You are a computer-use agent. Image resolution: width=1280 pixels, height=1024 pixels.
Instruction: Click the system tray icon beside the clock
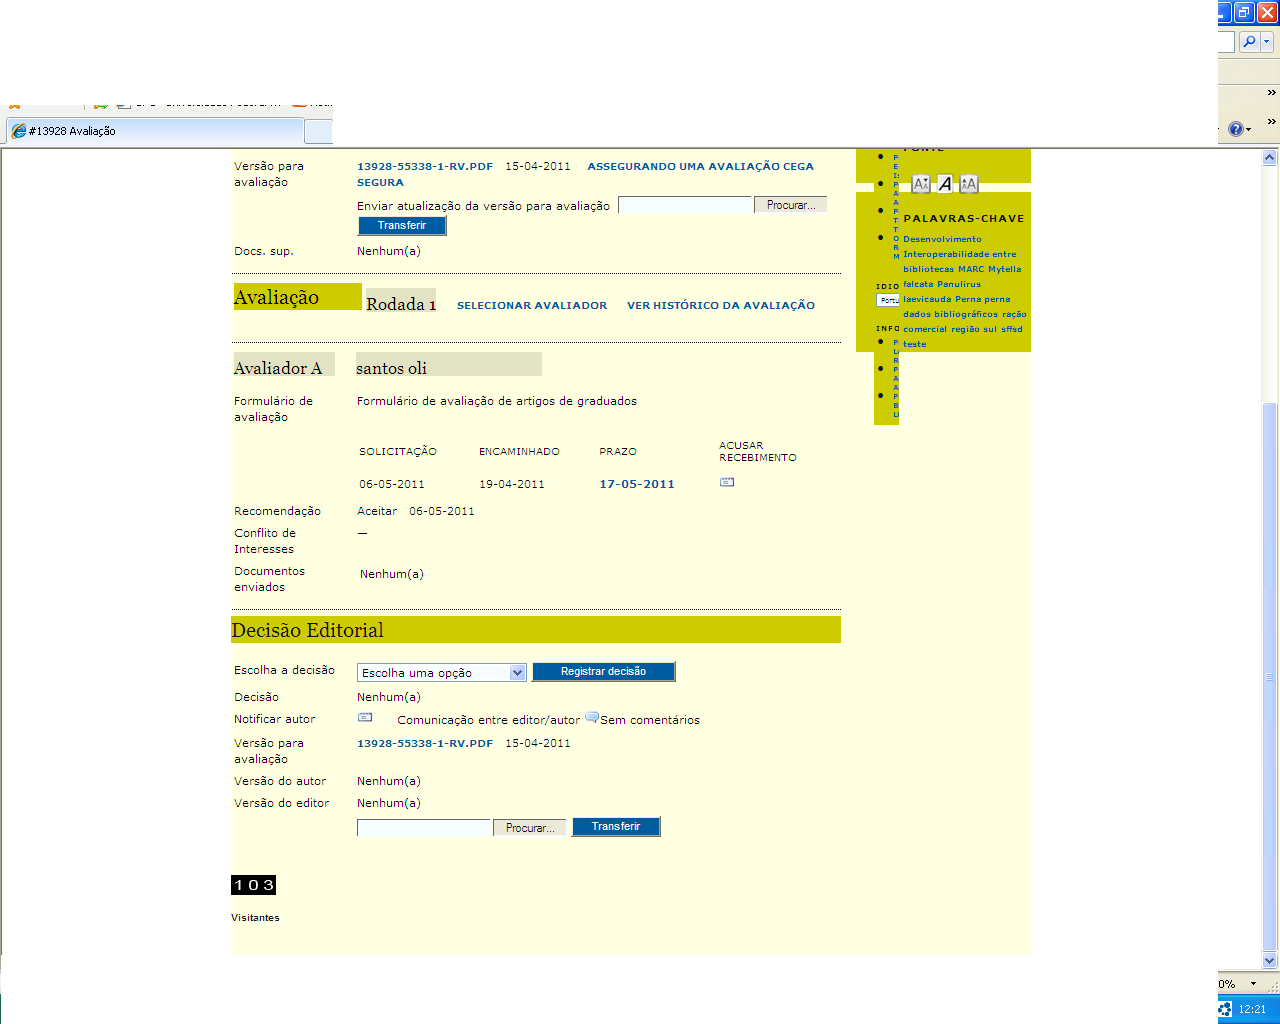click(1225, 1009)
